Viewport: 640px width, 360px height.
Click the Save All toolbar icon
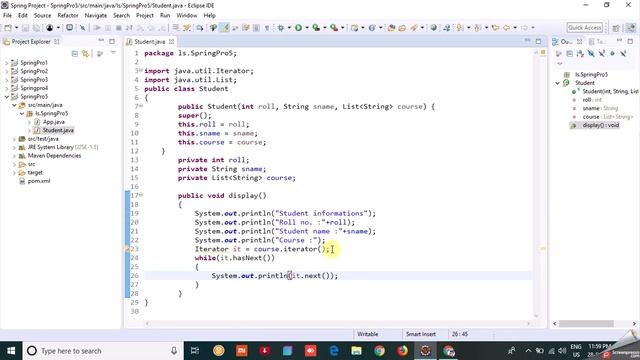click(36, 28)
